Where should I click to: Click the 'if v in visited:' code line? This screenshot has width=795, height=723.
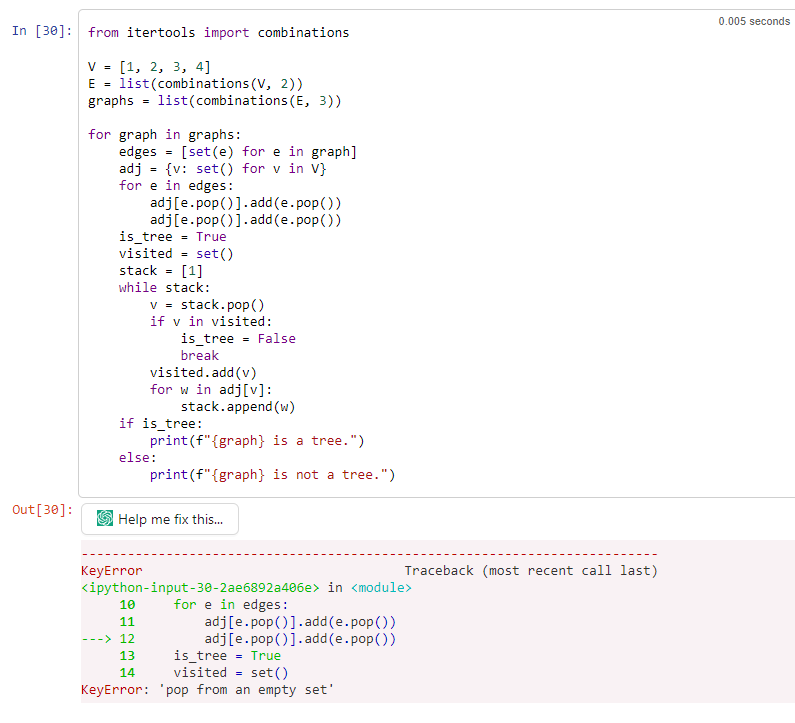pos(211,321)
